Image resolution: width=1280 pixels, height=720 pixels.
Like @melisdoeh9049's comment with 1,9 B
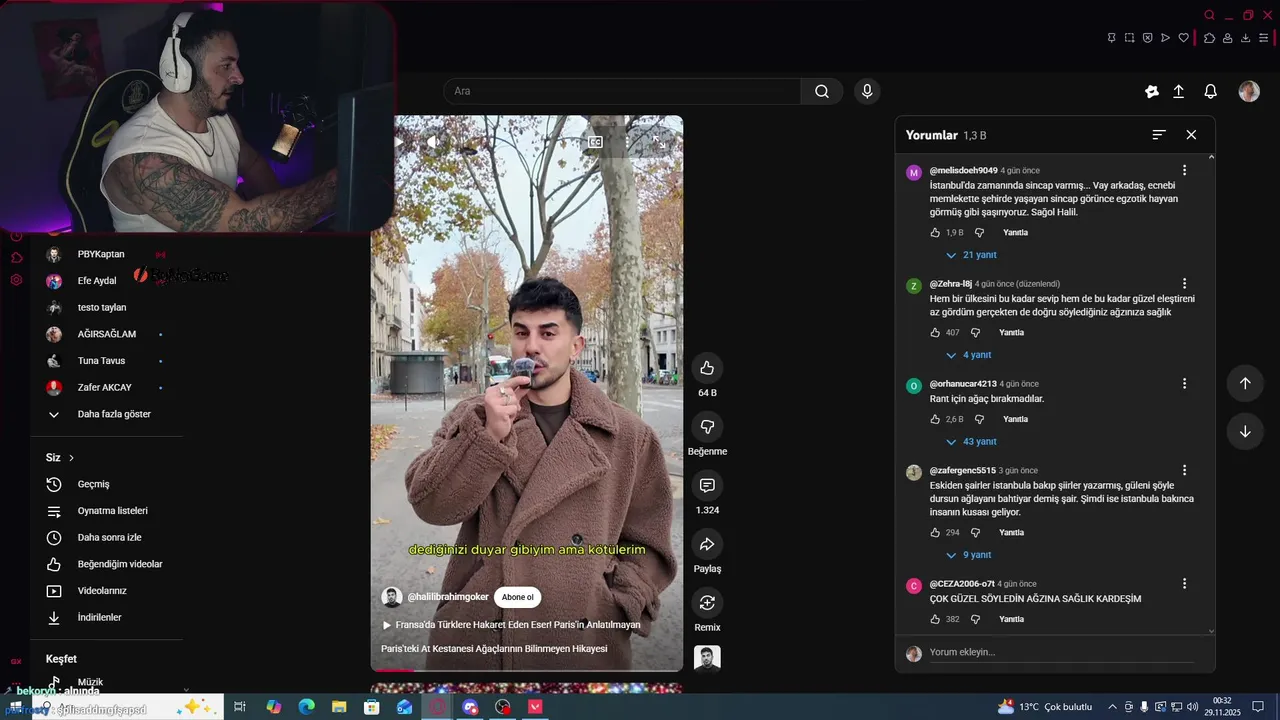[x=935, y=233]
